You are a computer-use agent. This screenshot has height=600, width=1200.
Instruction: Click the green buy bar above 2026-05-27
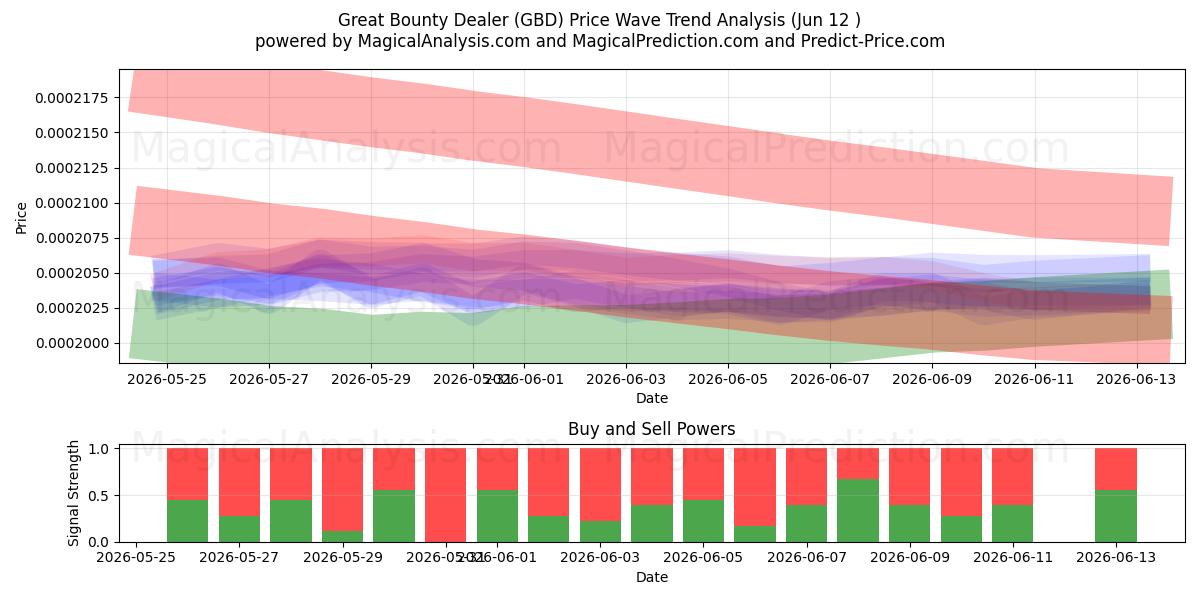[239, 529]
